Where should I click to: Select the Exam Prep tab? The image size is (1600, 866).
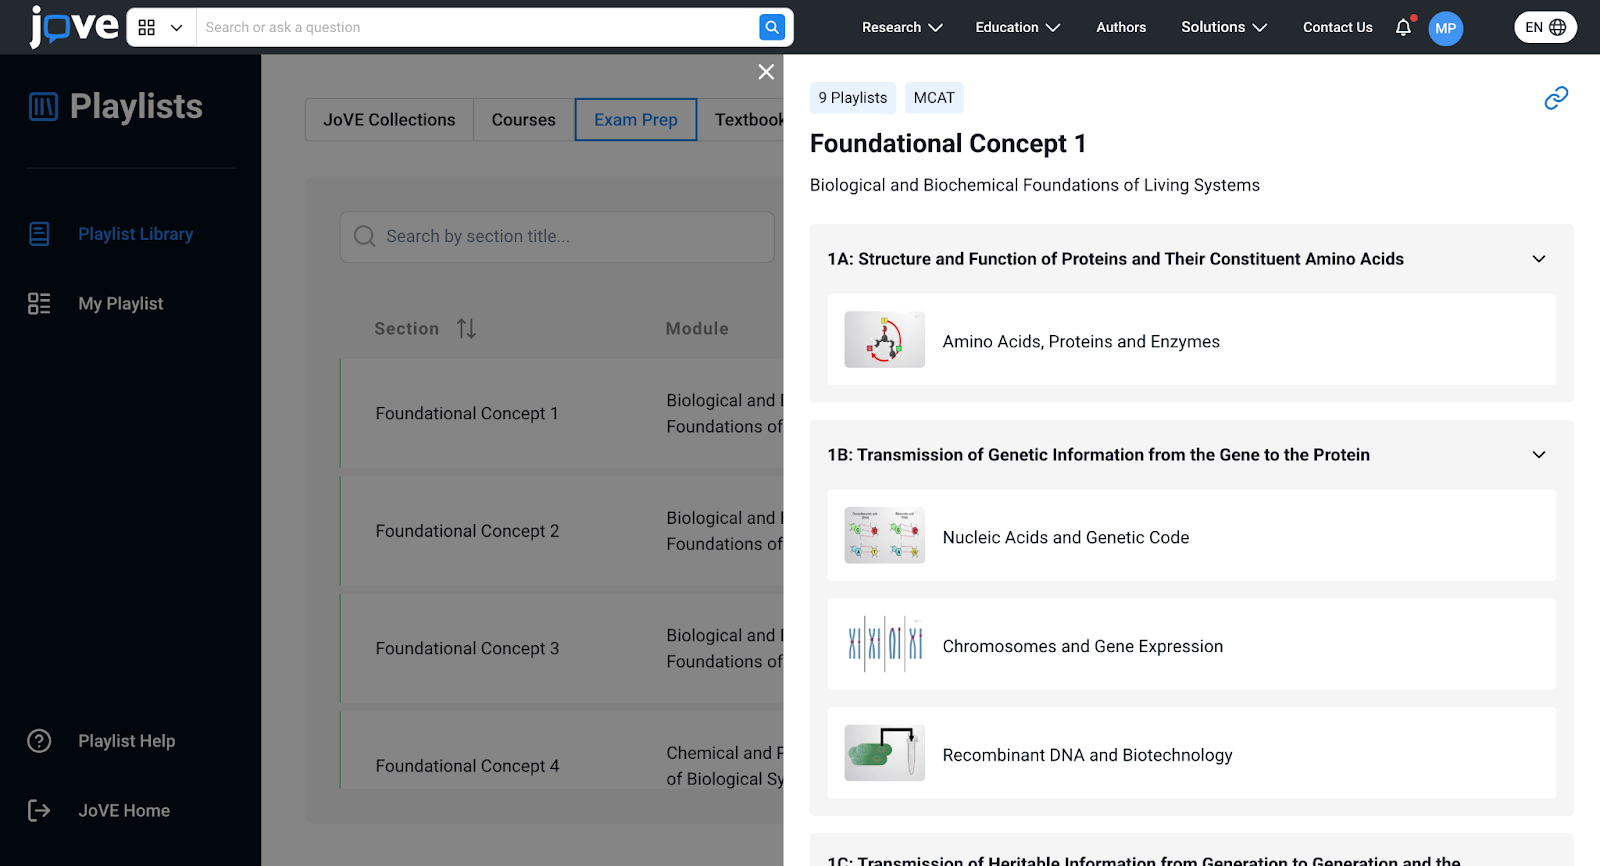[x=636, y=120]
